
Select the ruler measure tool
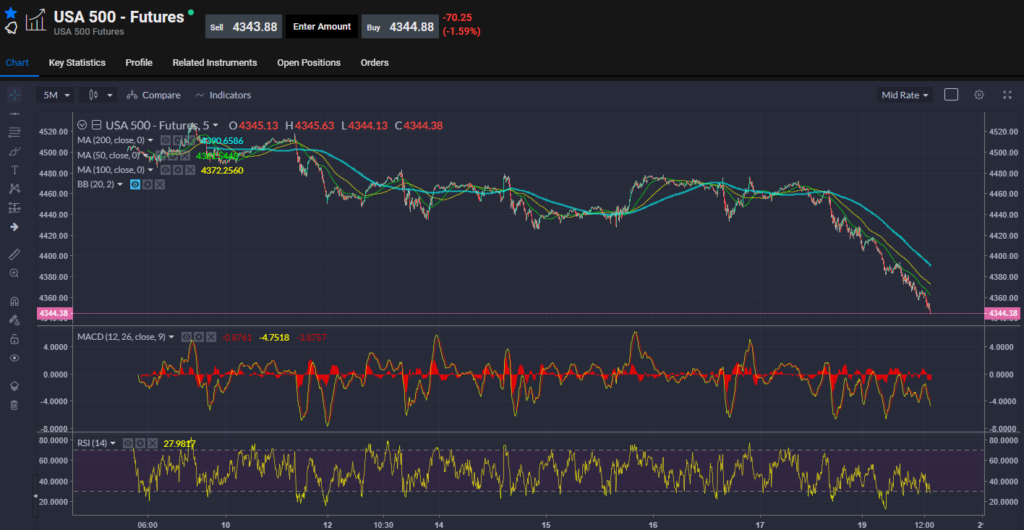[14, 254]
